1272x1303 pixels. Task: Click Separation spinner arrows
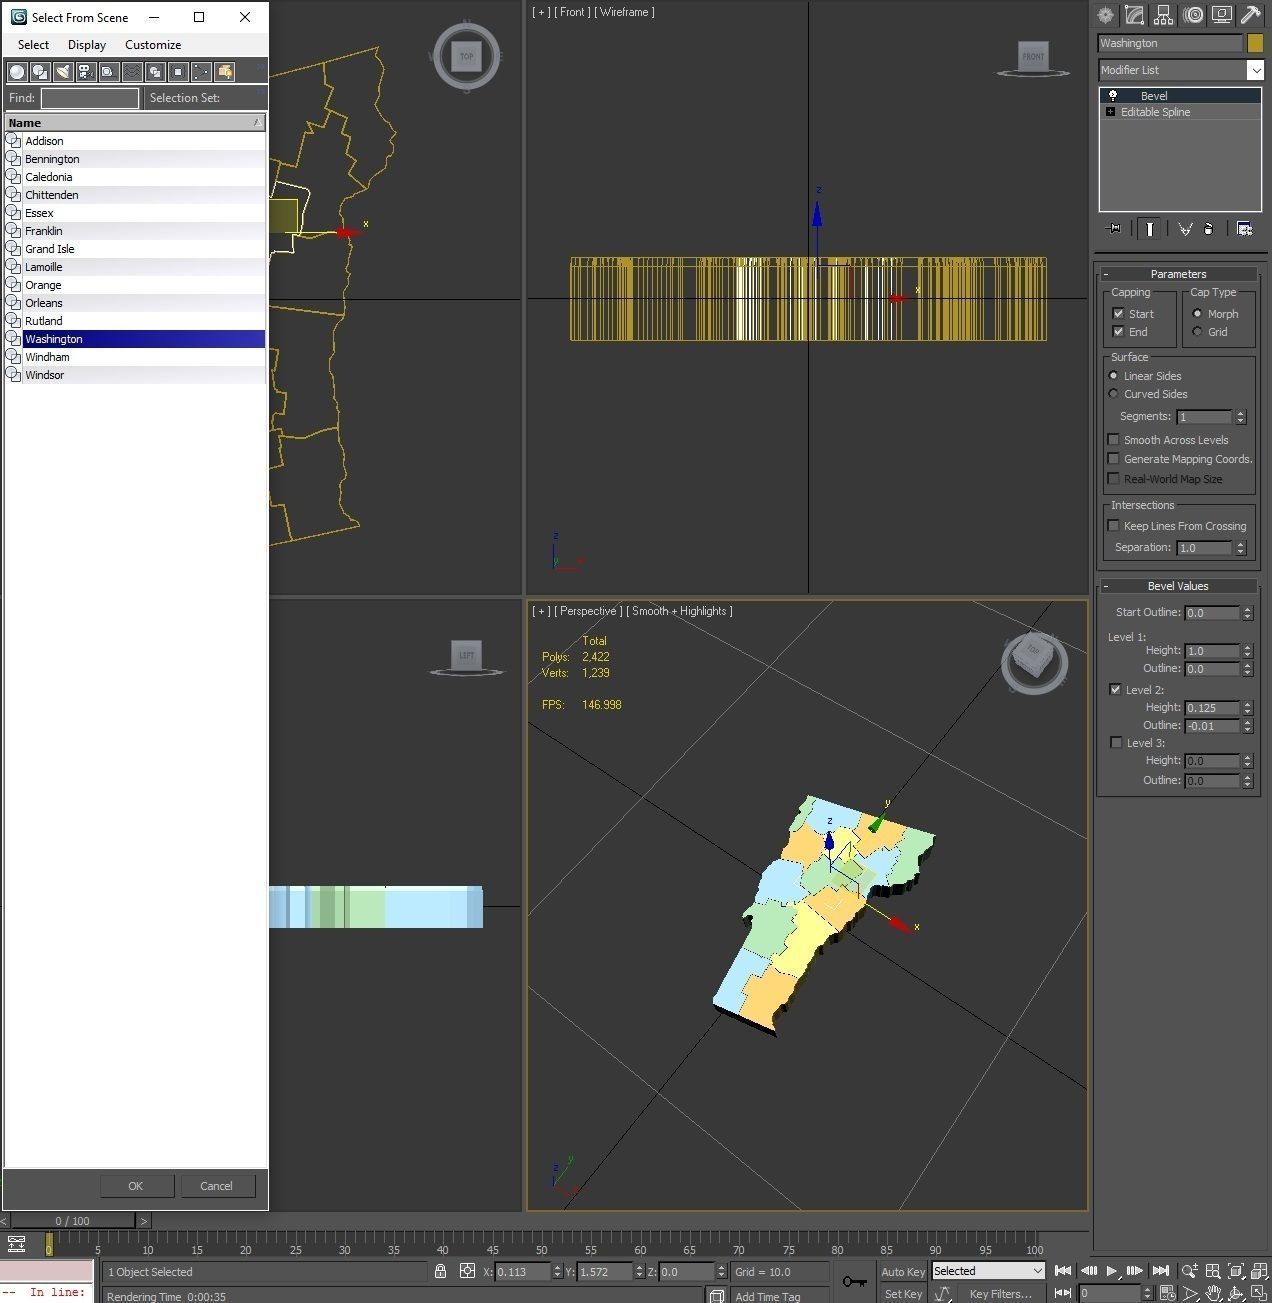[1241, 548]
